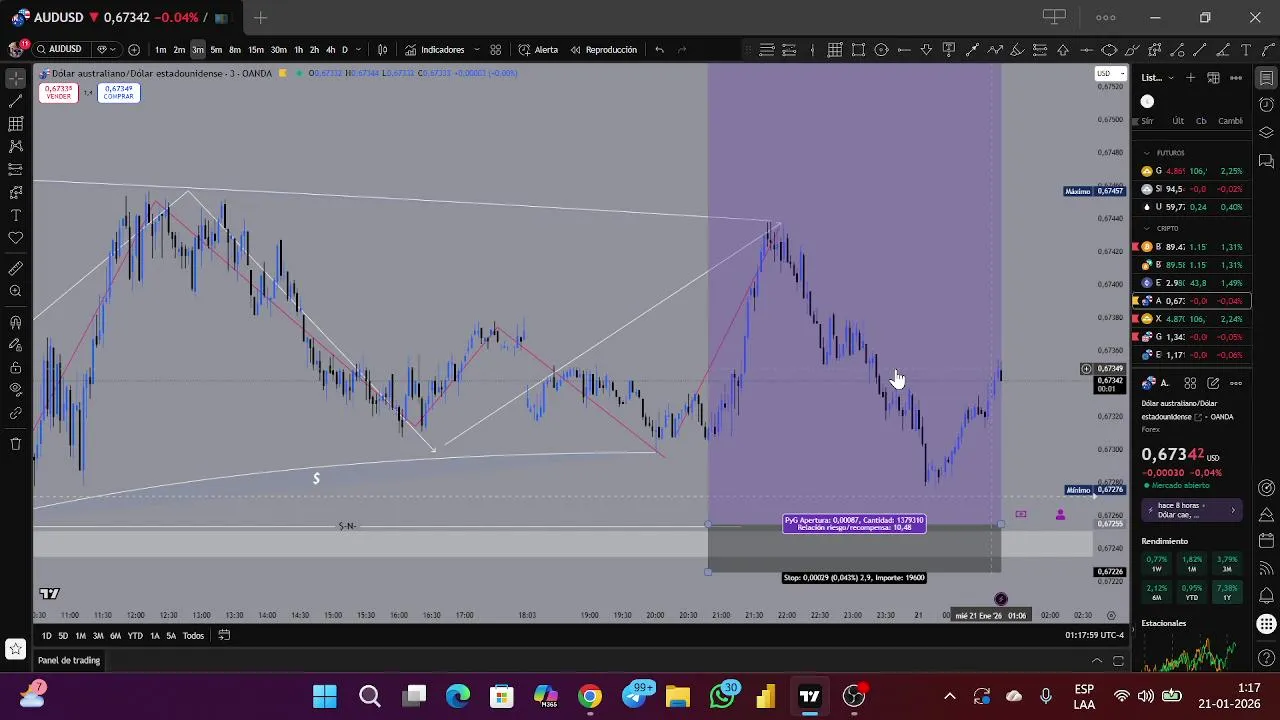Undo the last chart action

(659, 49)
